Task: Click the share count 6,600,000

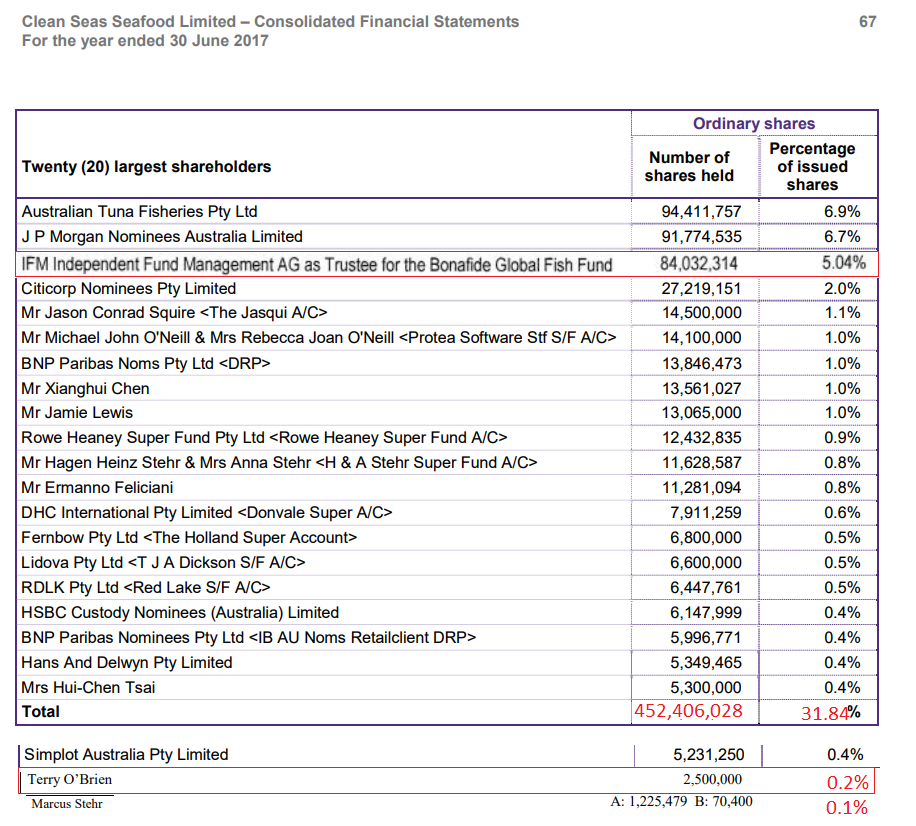Action: click(x=705, y=563)
